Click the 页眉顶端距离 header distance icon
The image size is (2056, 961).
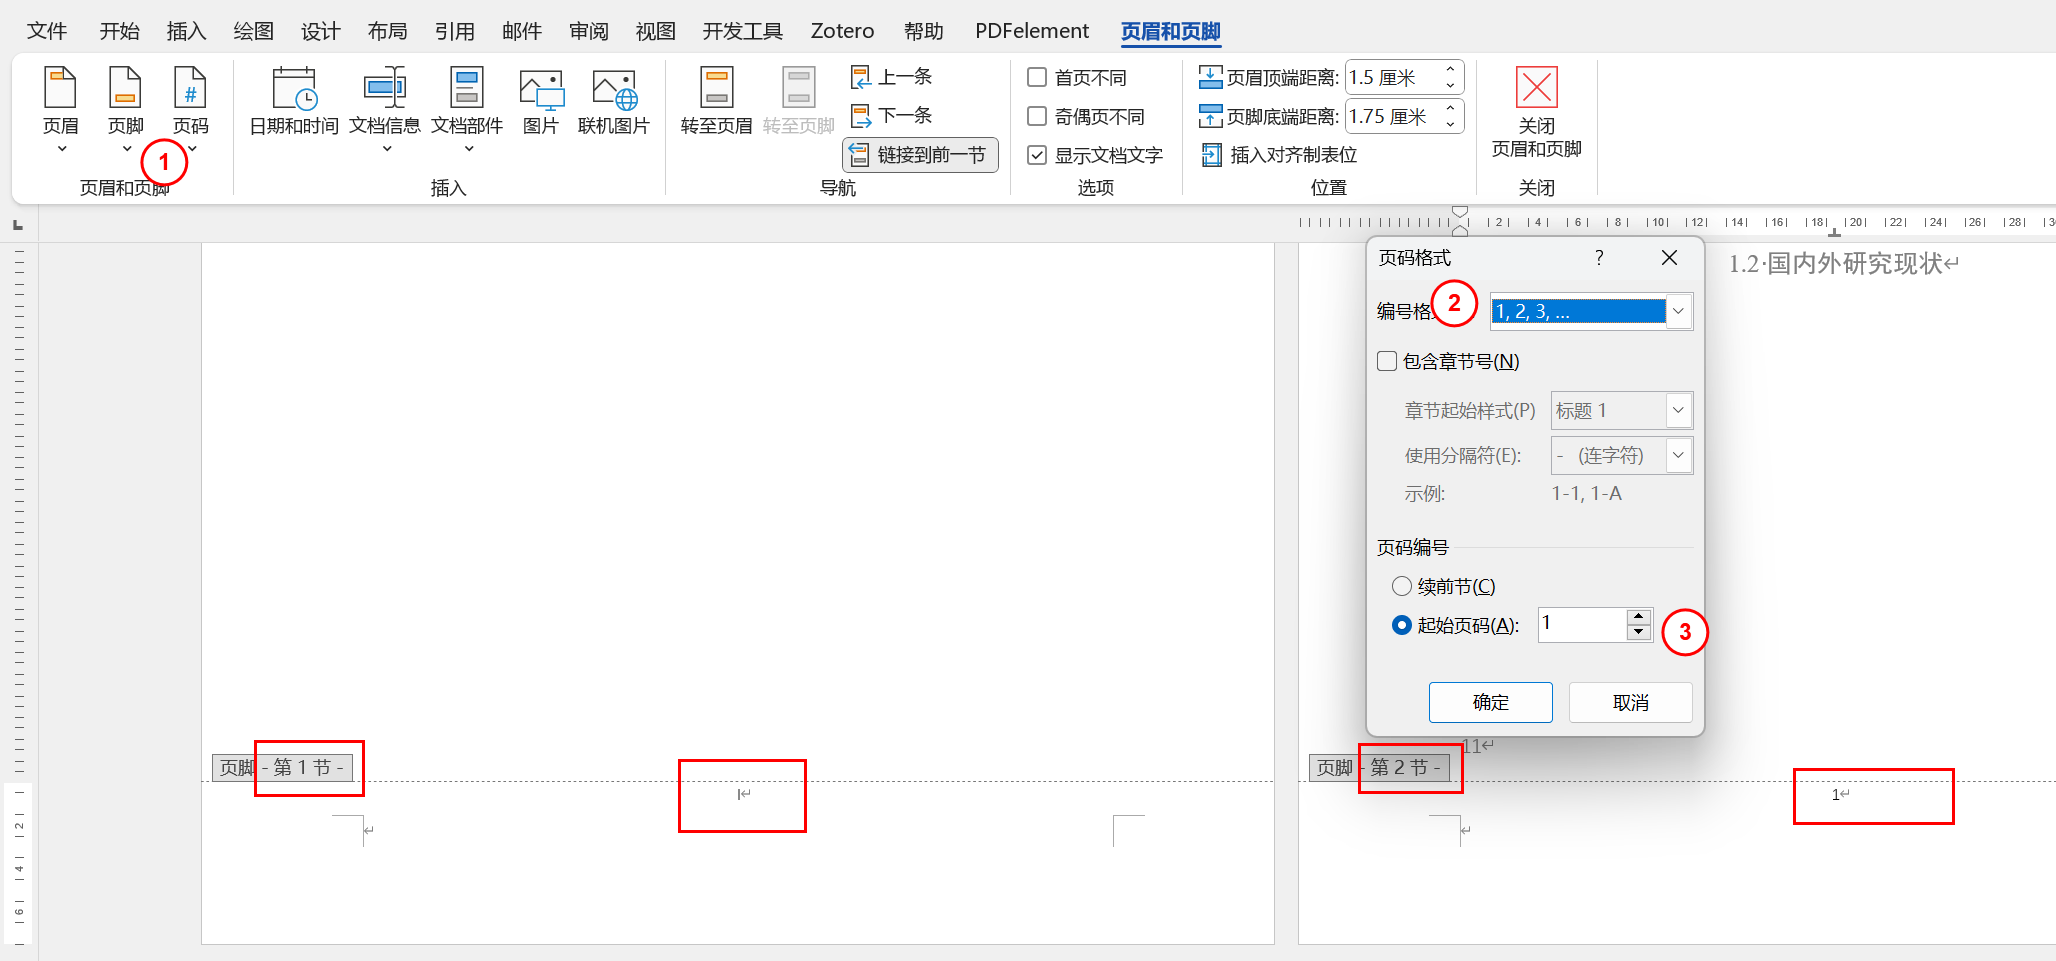pyautogui.click(x=1210, y=77)
